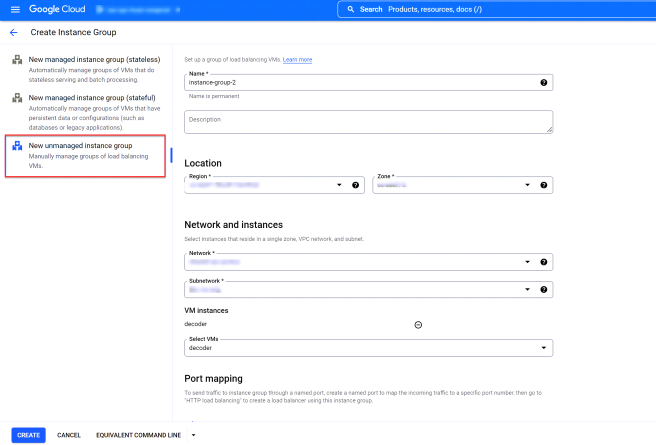Open the blurred project selector dropdown
656x445 pixels.
[x=138, y=9]
